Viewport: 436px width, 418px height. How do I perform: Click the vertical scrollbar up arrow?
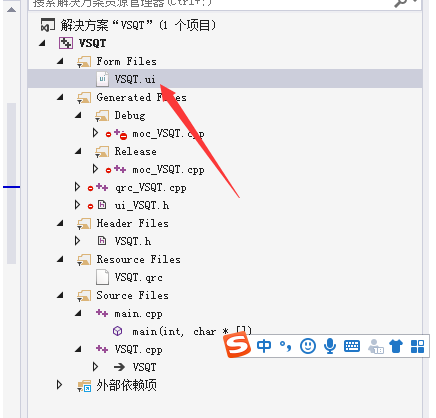(x=12, y=10)
